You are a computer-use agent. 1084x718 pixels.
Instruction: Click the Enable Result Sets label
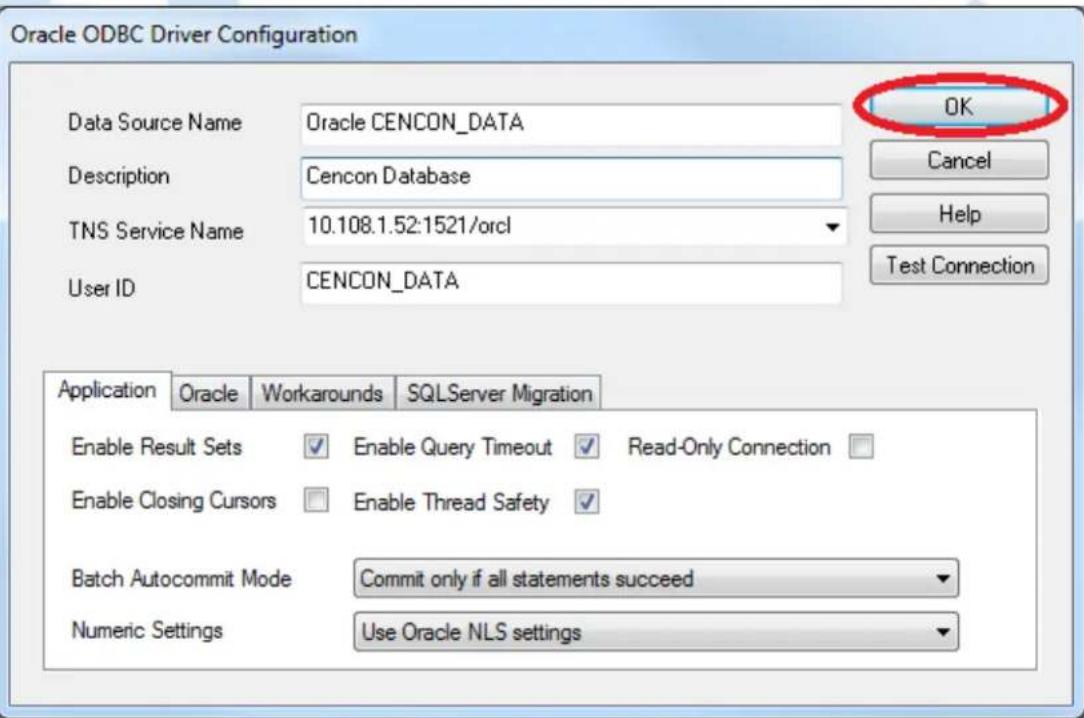tap(157, 447)
